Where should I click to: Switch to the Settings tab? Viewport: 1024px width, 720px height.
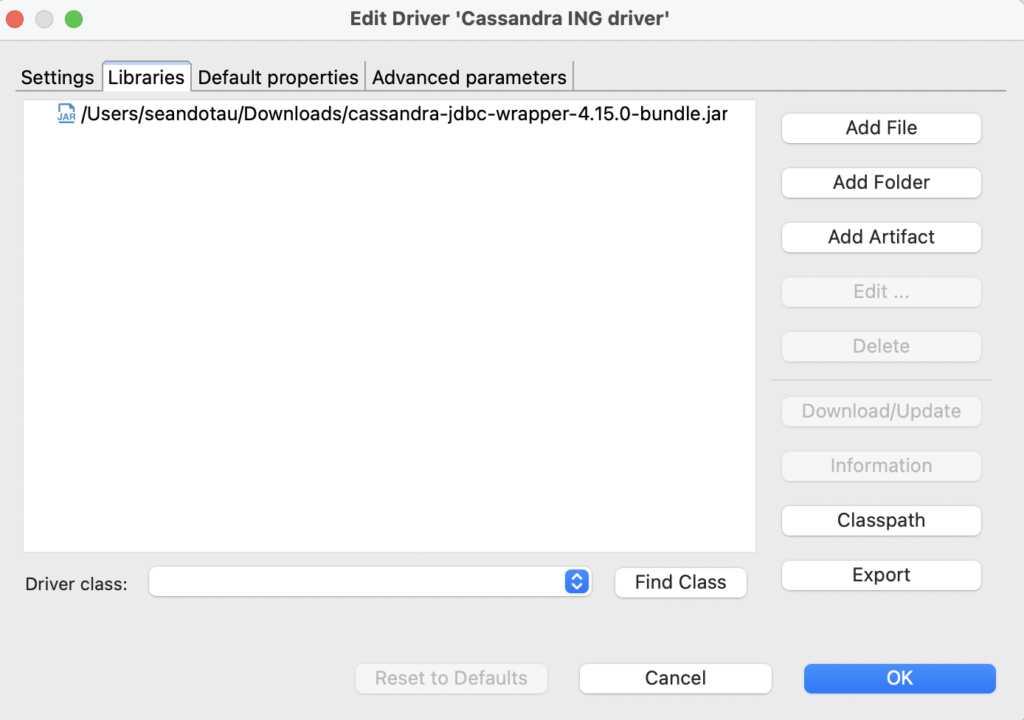point(57,77)
